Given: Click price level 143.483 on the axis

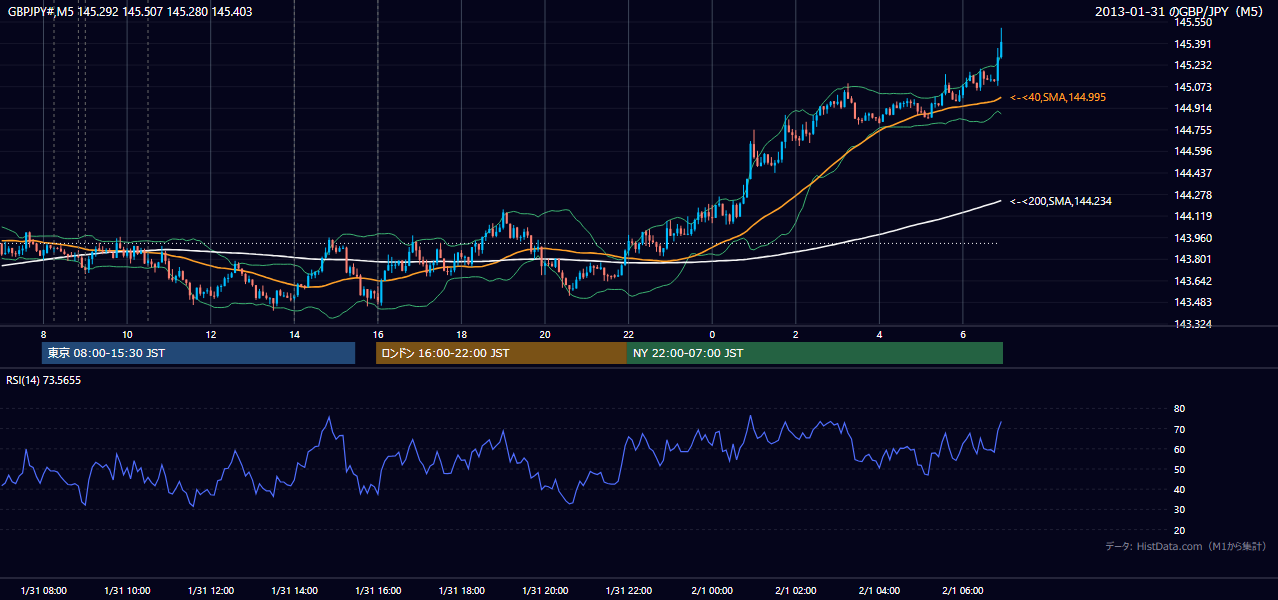Looking at the screenshot, I should (x=1194, y=302).
